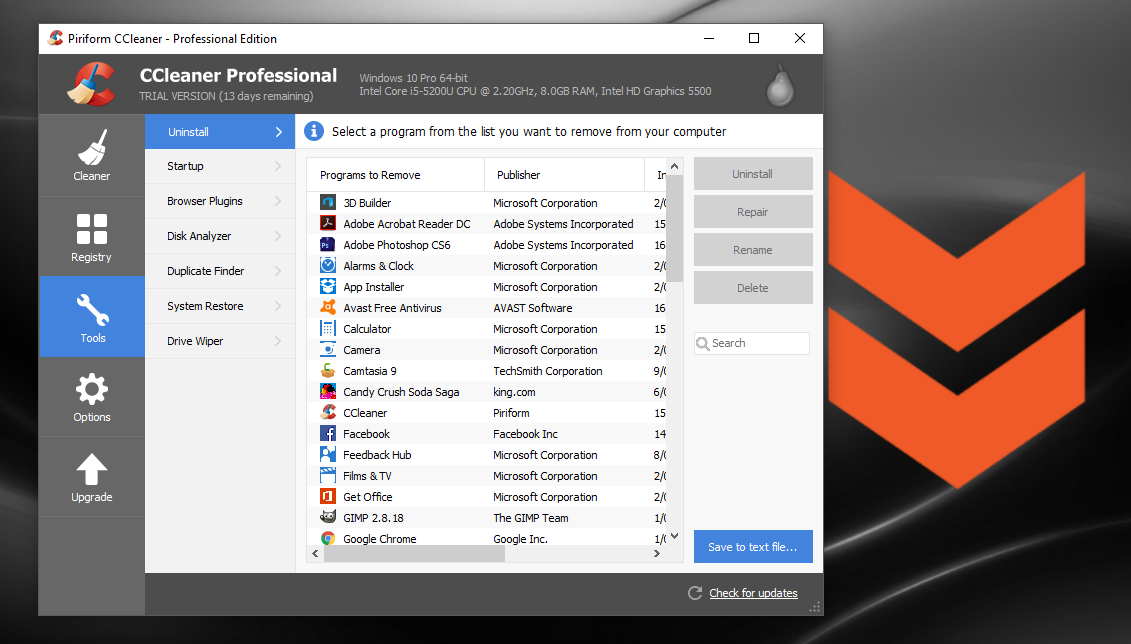Select the Camtasia 9 icon
The height and width of the screenshot is (644, 1131).
tap(327, 371)
